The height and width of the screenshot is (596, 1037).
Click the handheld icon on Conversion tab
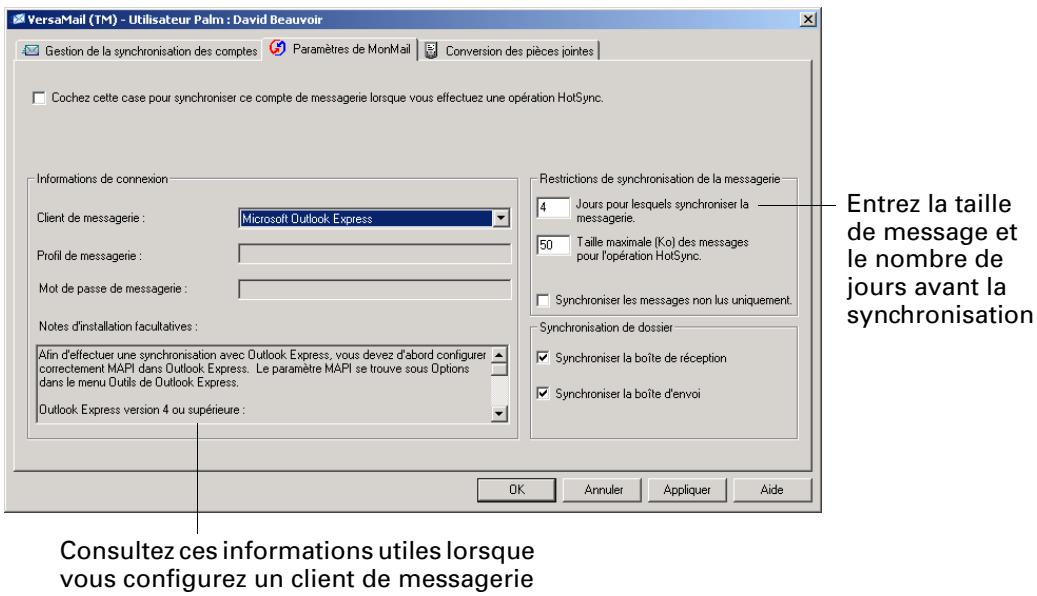coord(431,50)
